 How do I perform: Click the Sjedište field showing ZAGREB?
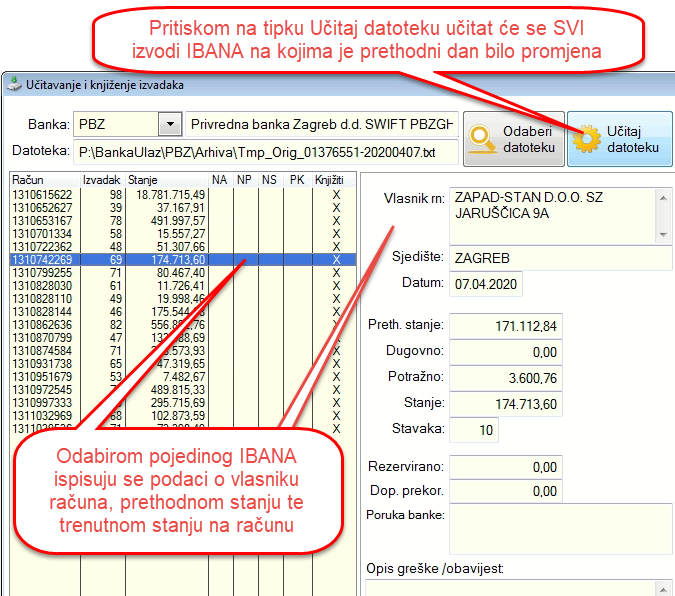click(x=558, y=258)
